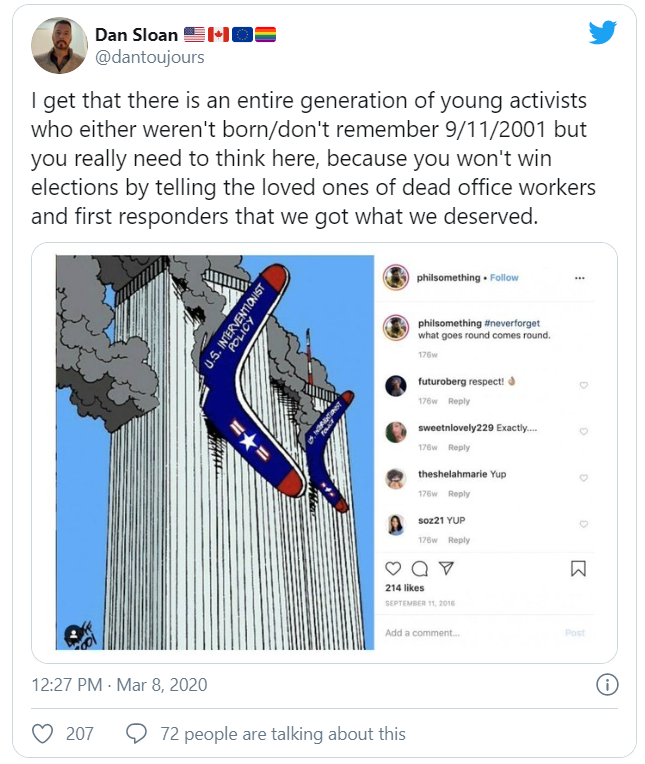Click the #neverforget hashtag
Screen dimensions: 645x764
pyautogui.click(x=515, y=323)
